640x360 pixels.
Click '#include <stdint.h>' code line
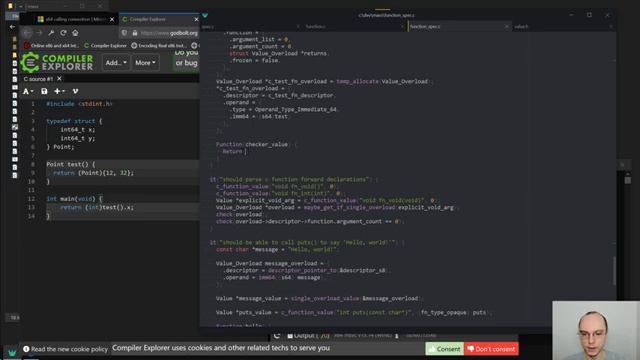79,104
